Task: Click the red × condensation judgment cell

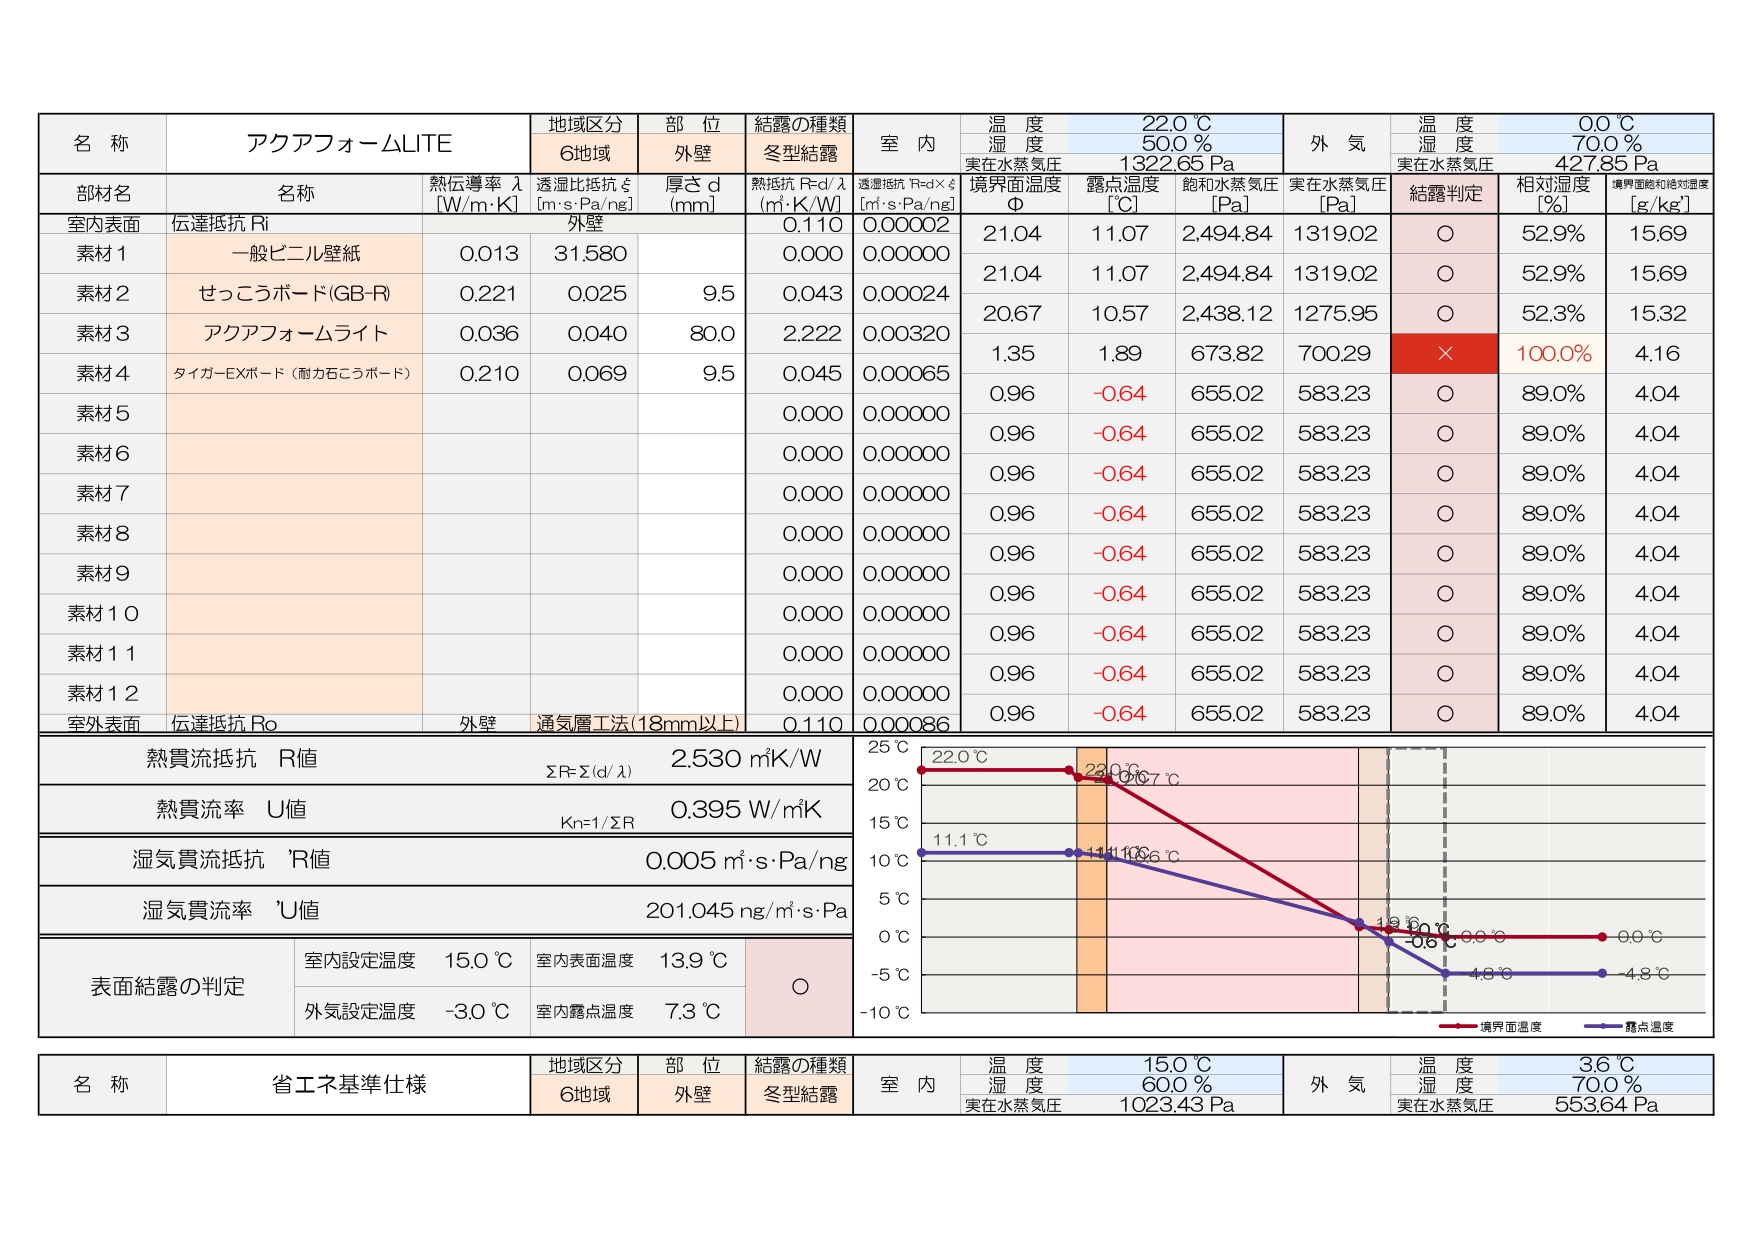Action: pyautogui.click(x=1444, y=354)
